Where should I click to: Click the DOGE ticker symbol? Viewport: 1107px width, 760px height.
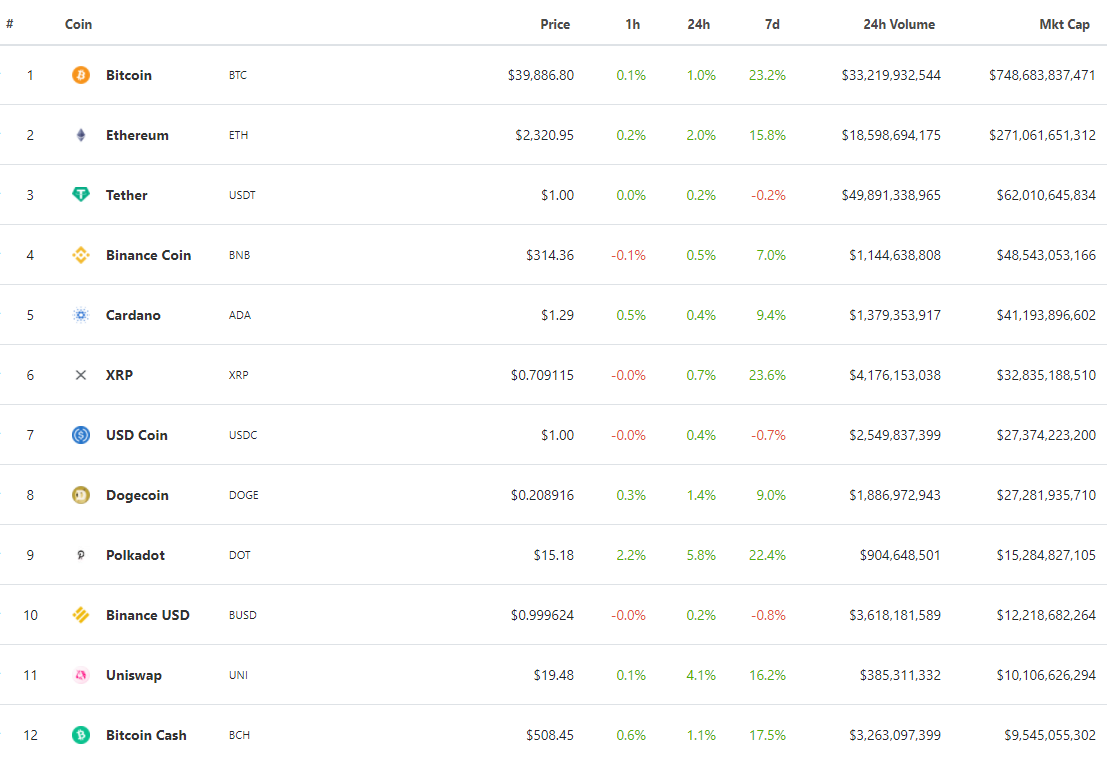tap(243, 495)
